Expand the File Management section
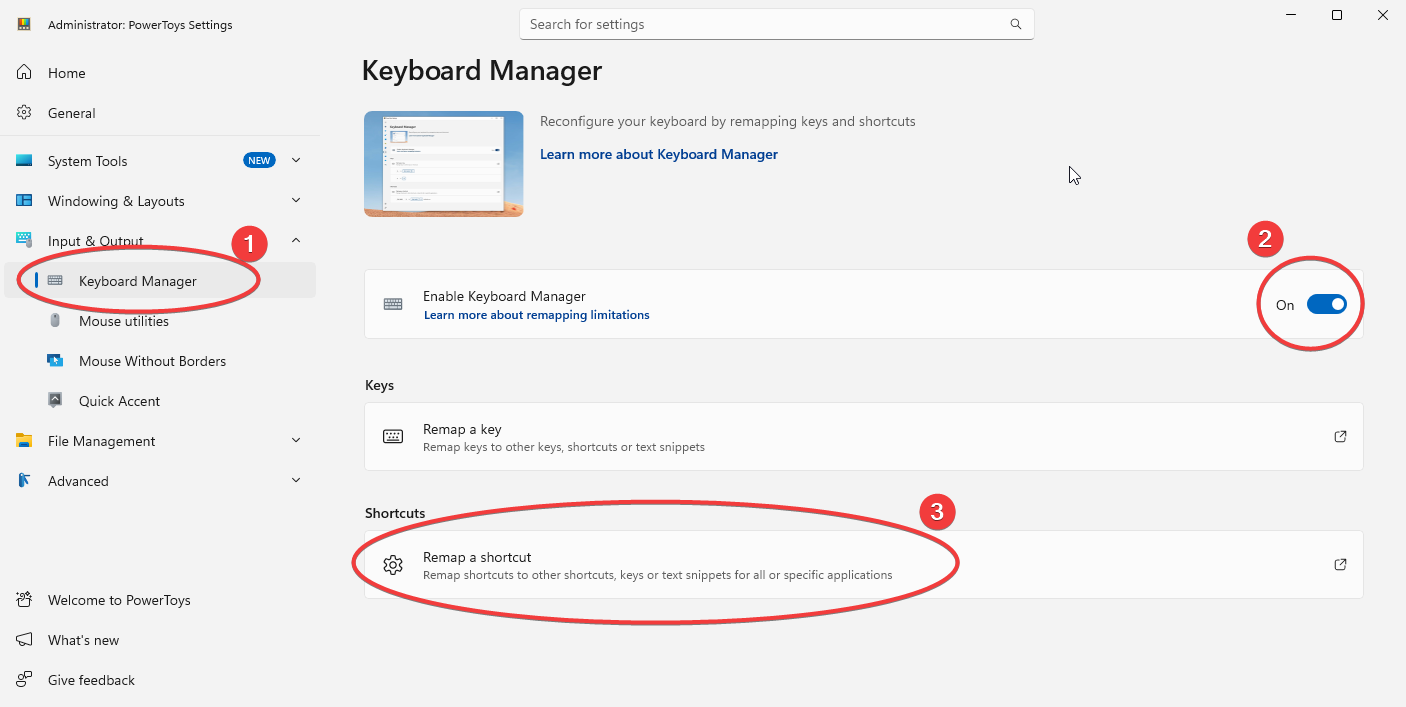Screen dimensions: 1406x707 pos(296,440)
